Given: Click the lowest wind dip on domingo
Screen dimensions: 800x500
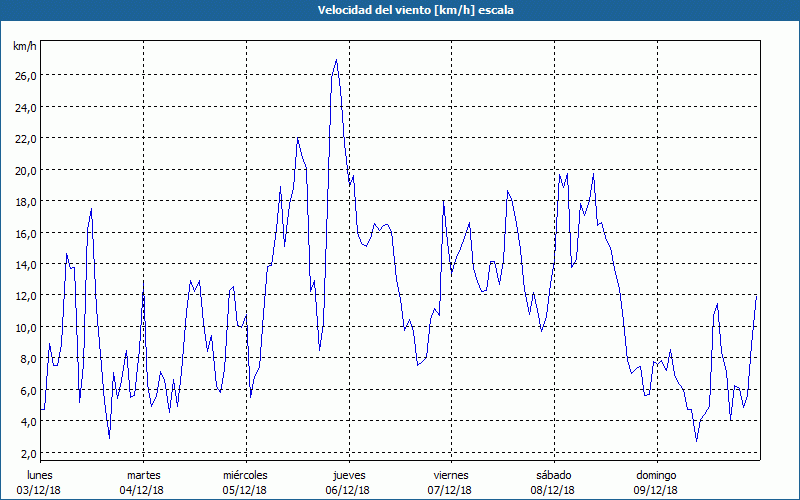Looking at the screenshot, I should (x=696, y=440).
